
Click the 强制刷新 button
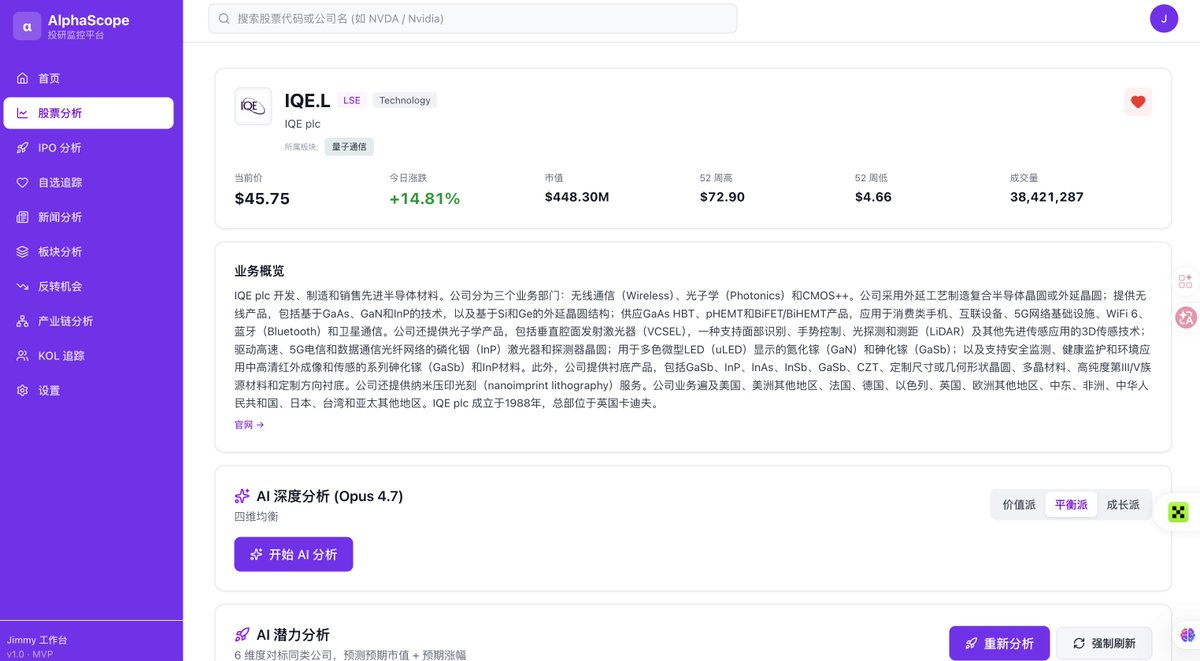point(1104,643)
